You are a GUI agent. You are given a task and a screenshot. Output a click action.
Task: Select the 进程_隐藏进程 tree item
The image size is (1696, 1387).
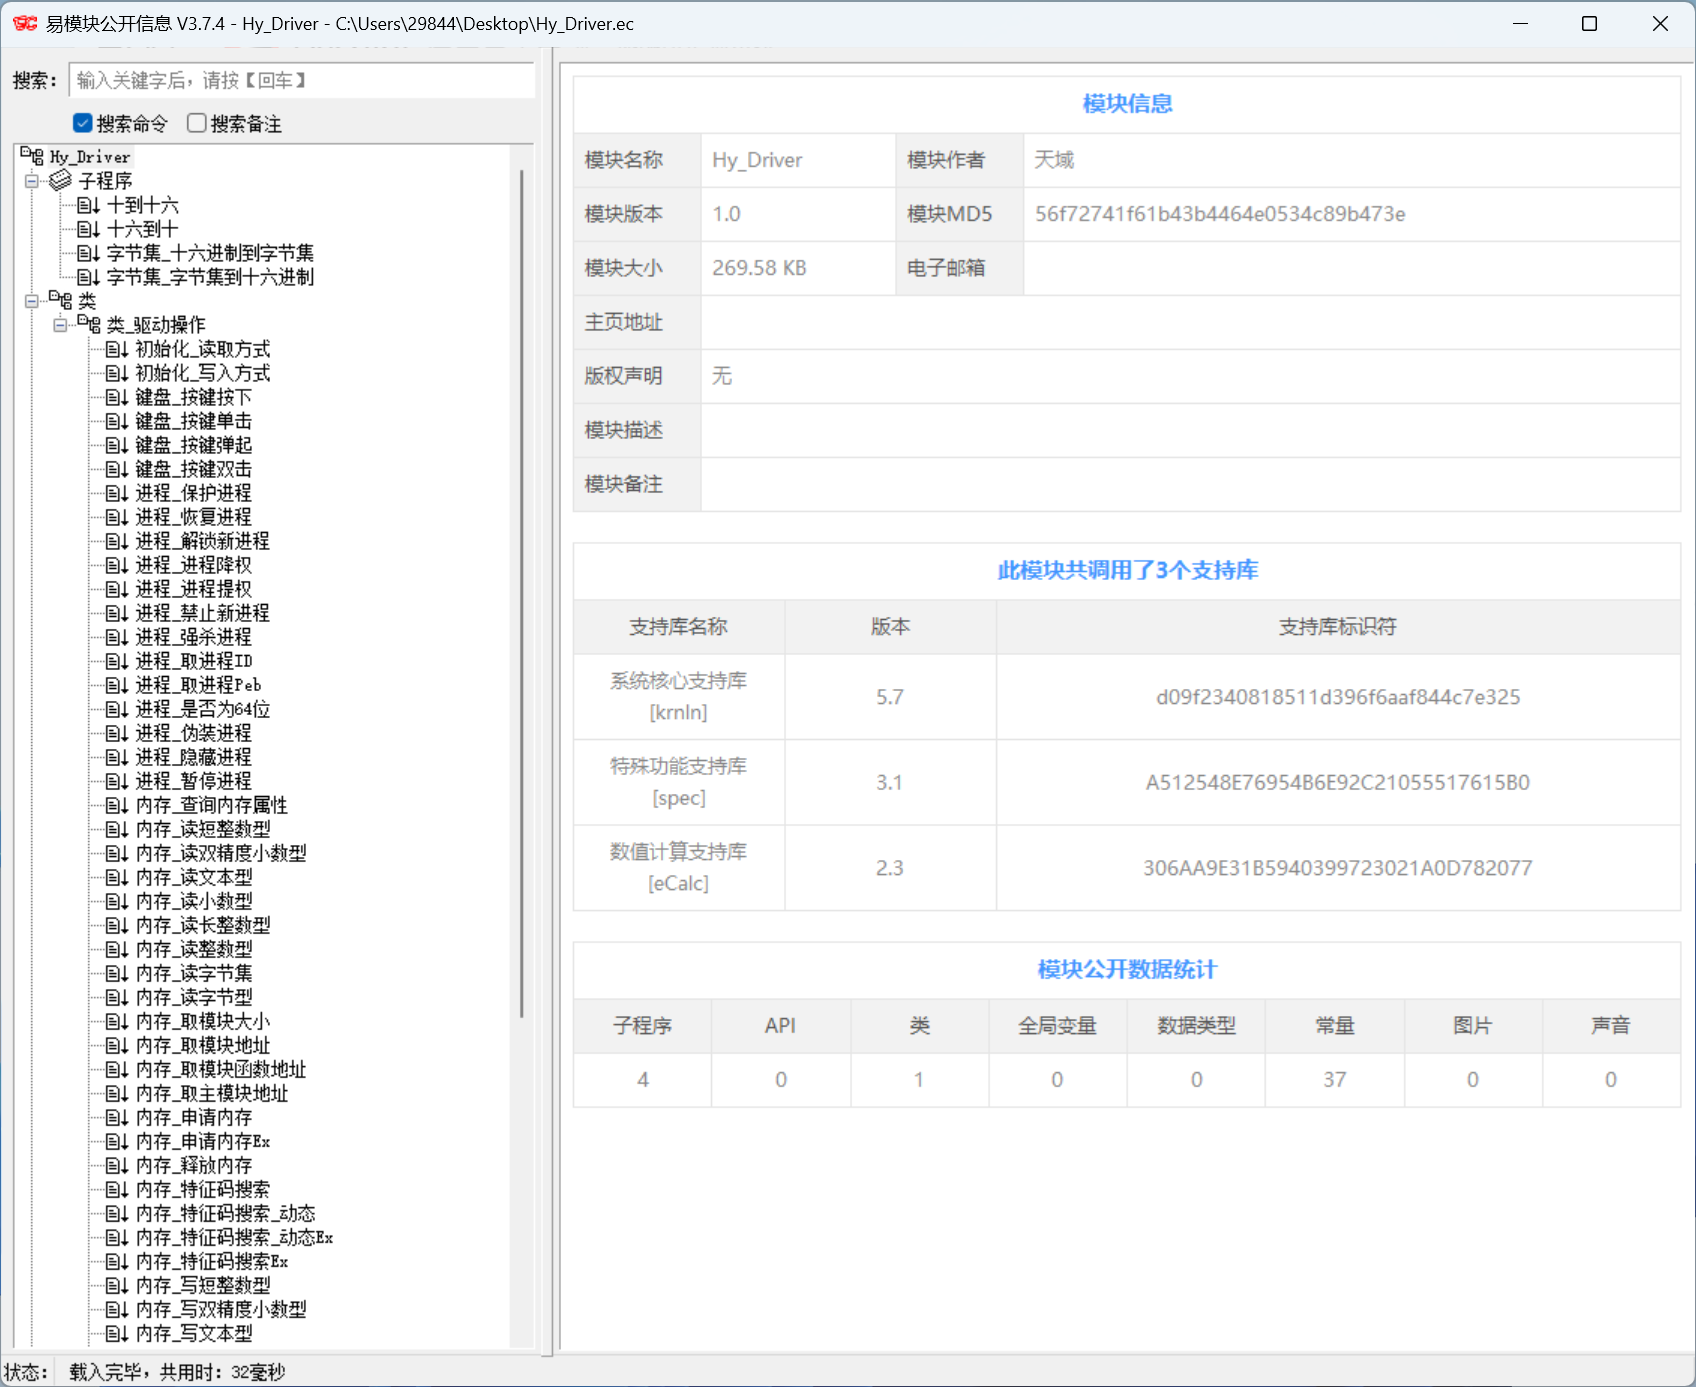tap(193, 757)
